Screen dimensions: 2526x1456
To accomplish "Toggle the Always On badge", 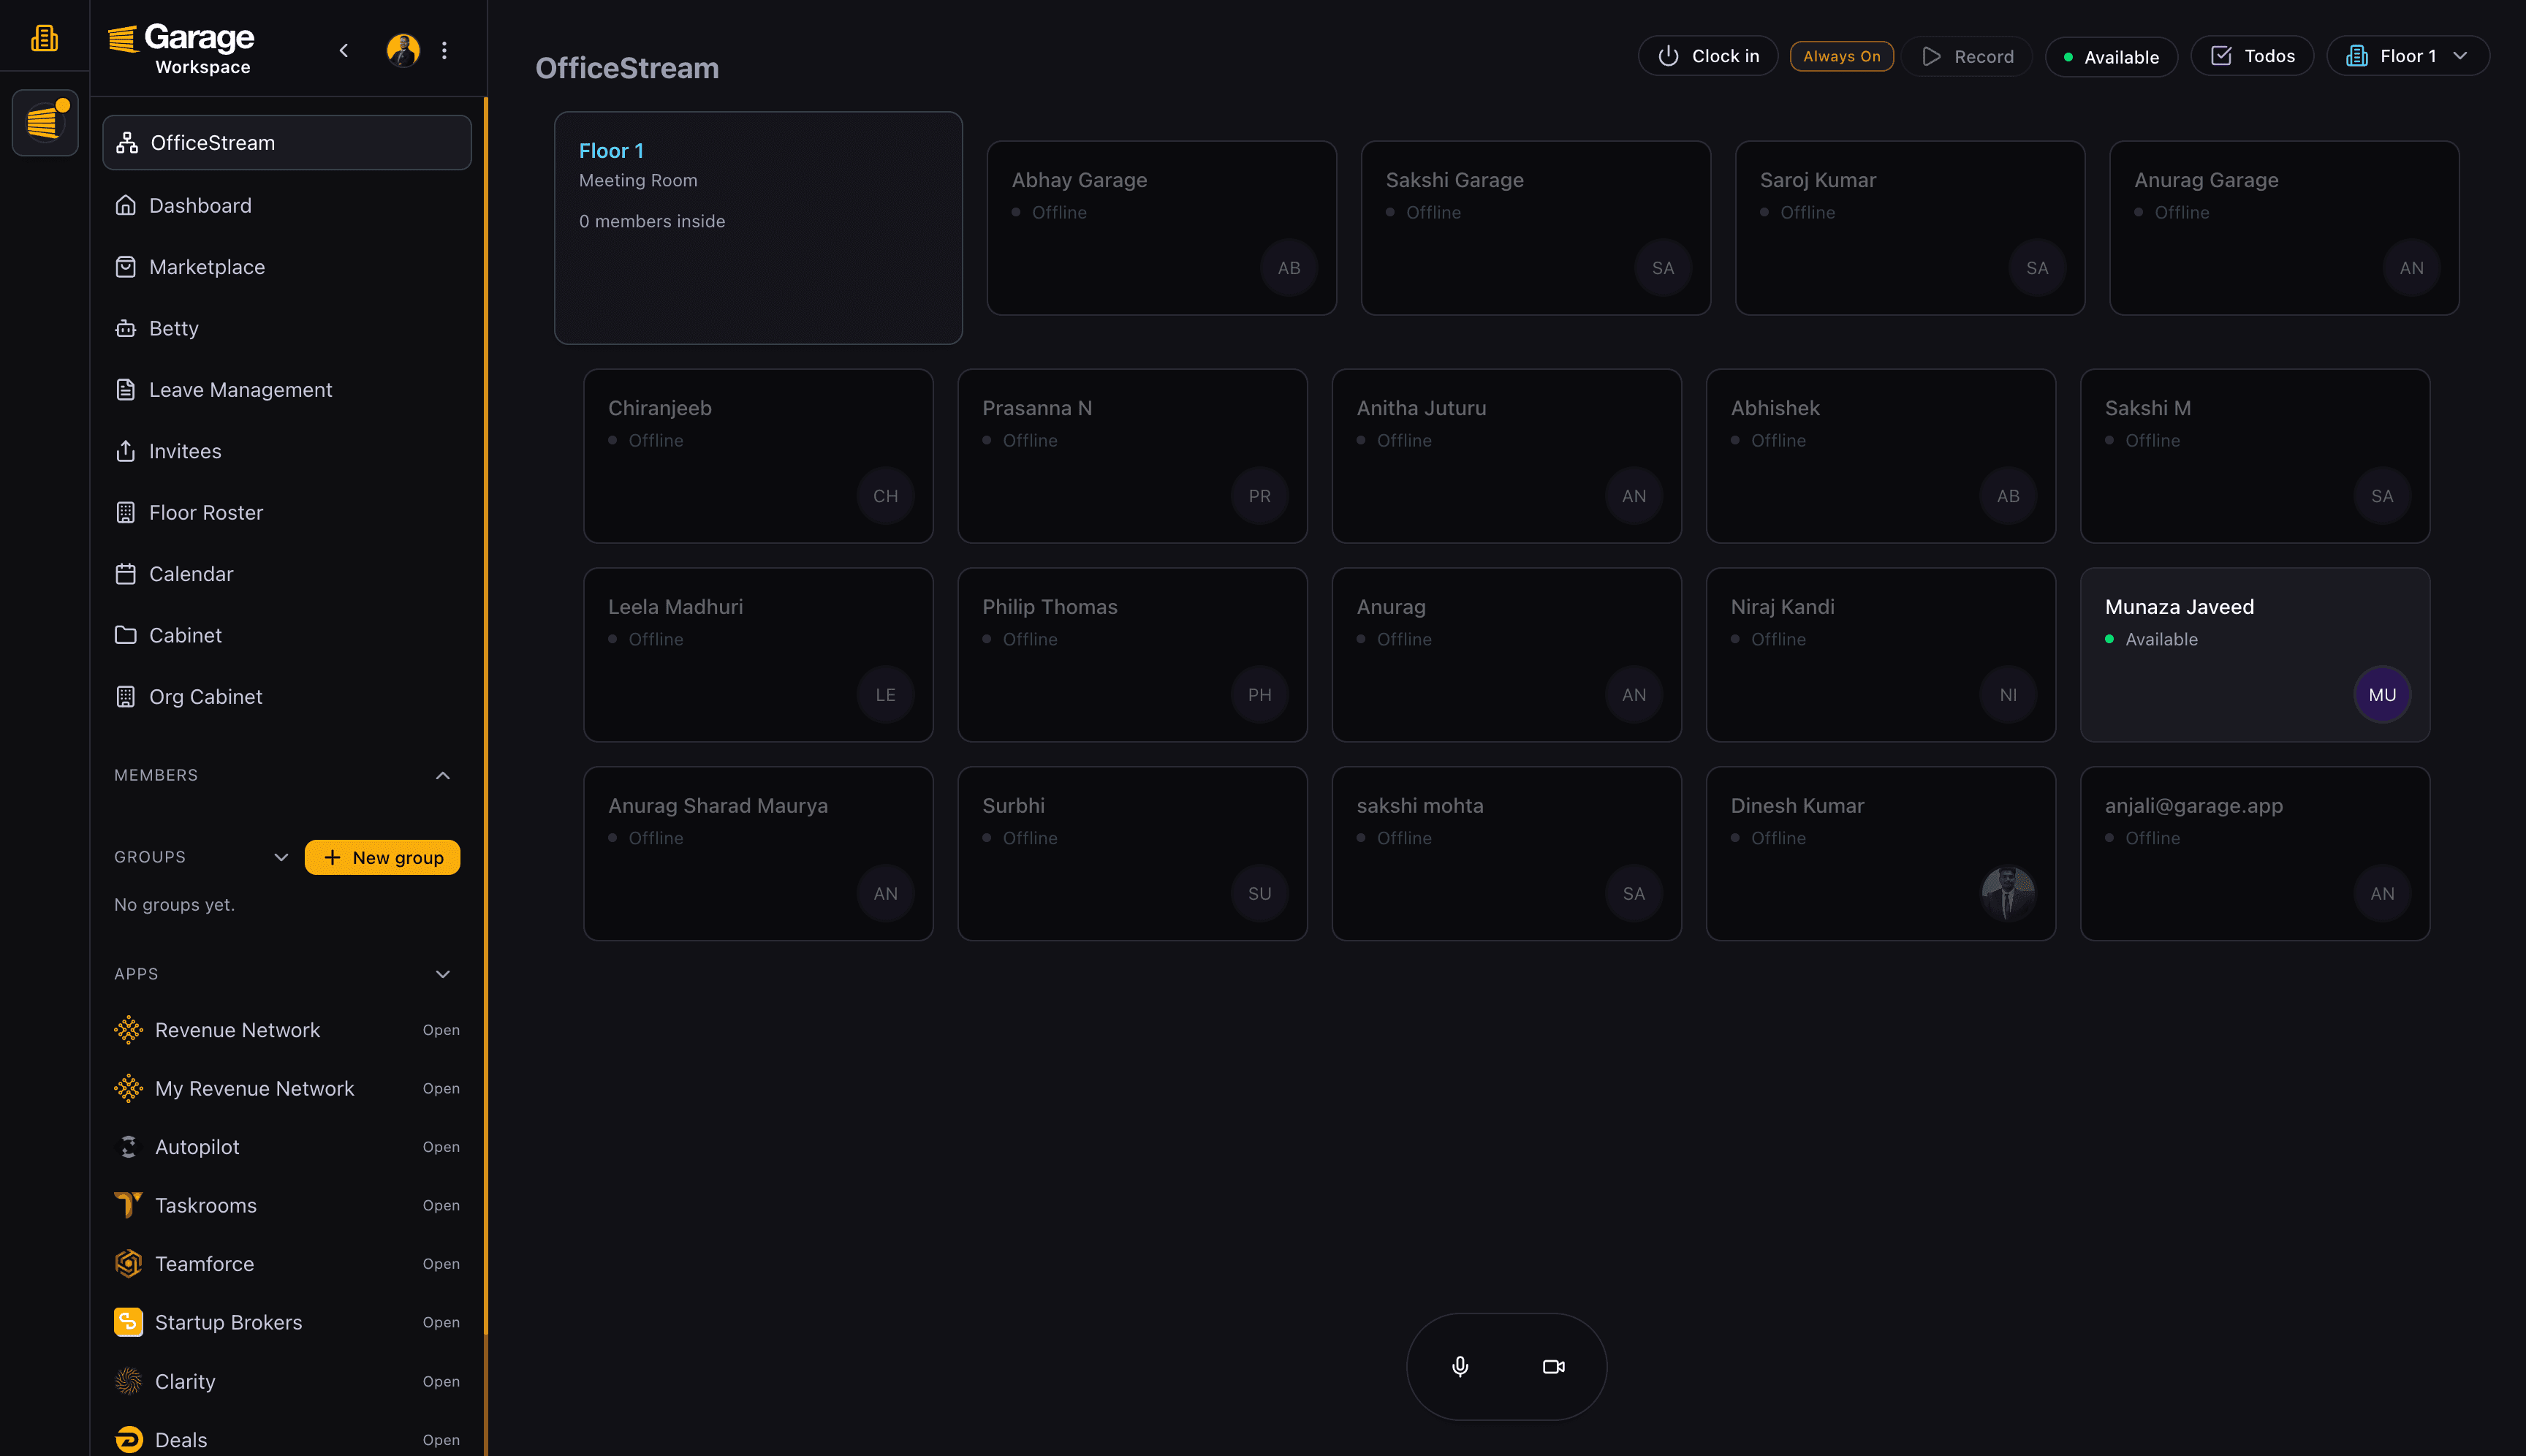I will click(1841, 56).
